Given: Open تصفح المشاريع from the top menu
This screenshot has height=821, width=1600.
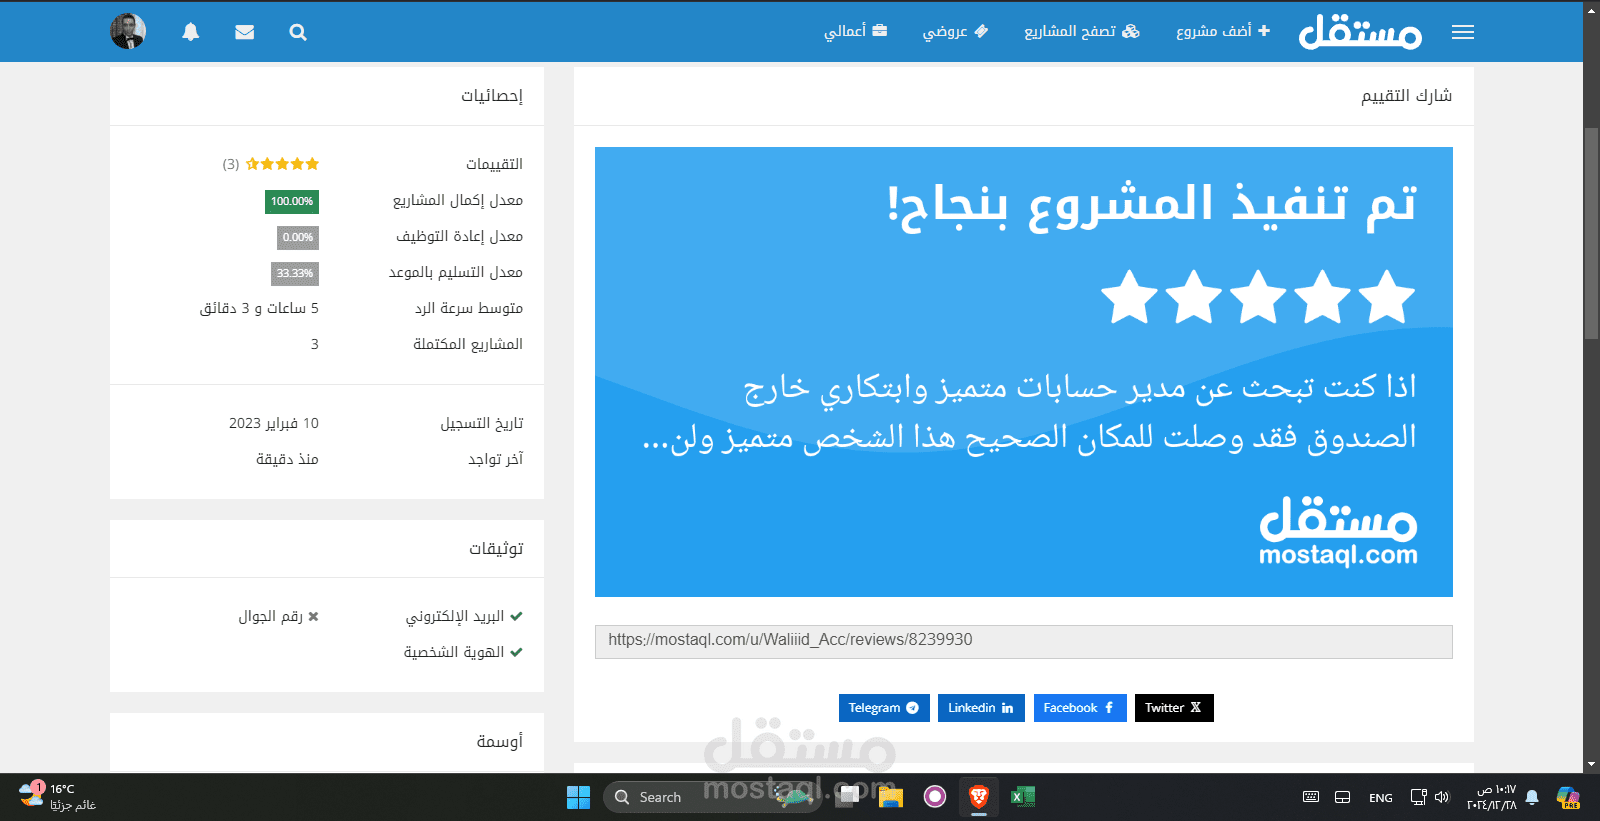Looking at the screenshot, I should pyautogui.click(x=1082, y=31).
